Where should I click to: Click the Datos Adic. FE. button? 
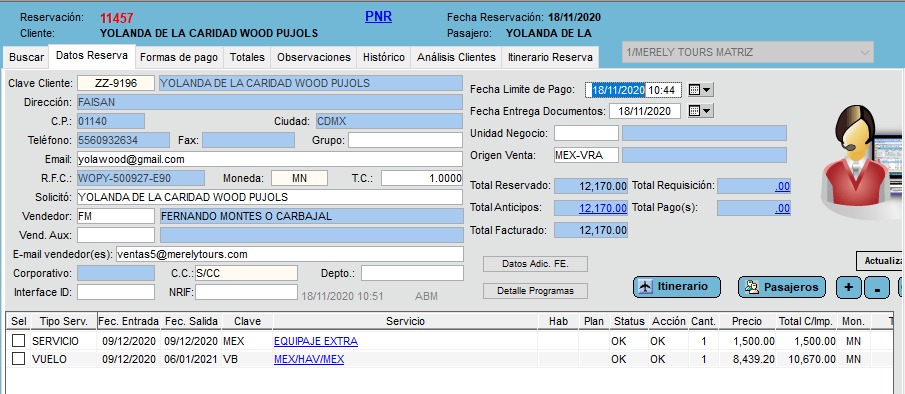click(535, 264)
